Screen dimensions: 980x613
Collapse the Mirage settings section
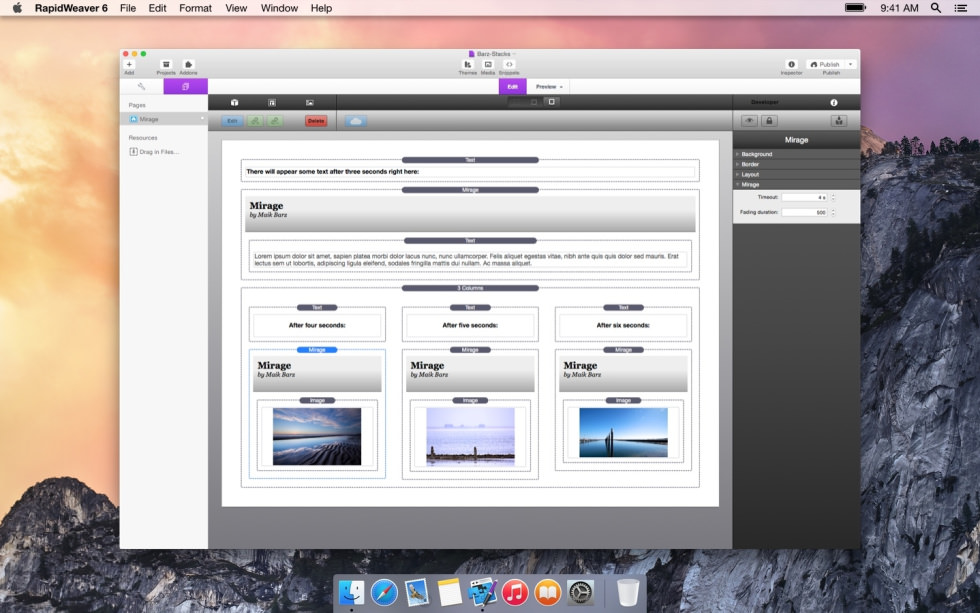[x=796, y=184]
